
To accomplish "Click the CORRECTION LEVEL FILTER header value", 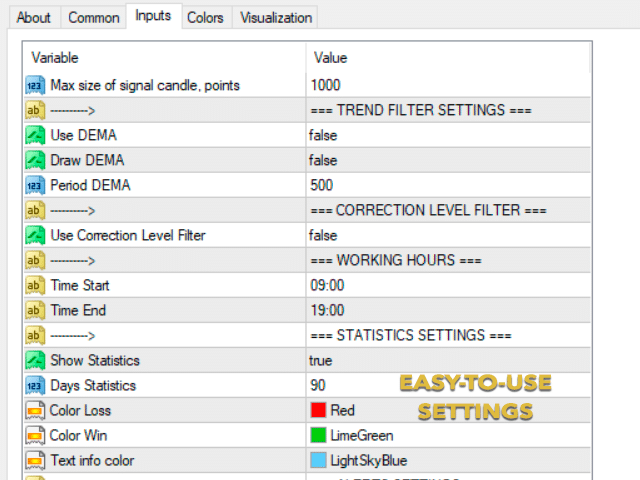I will click(x=428, y=210).
